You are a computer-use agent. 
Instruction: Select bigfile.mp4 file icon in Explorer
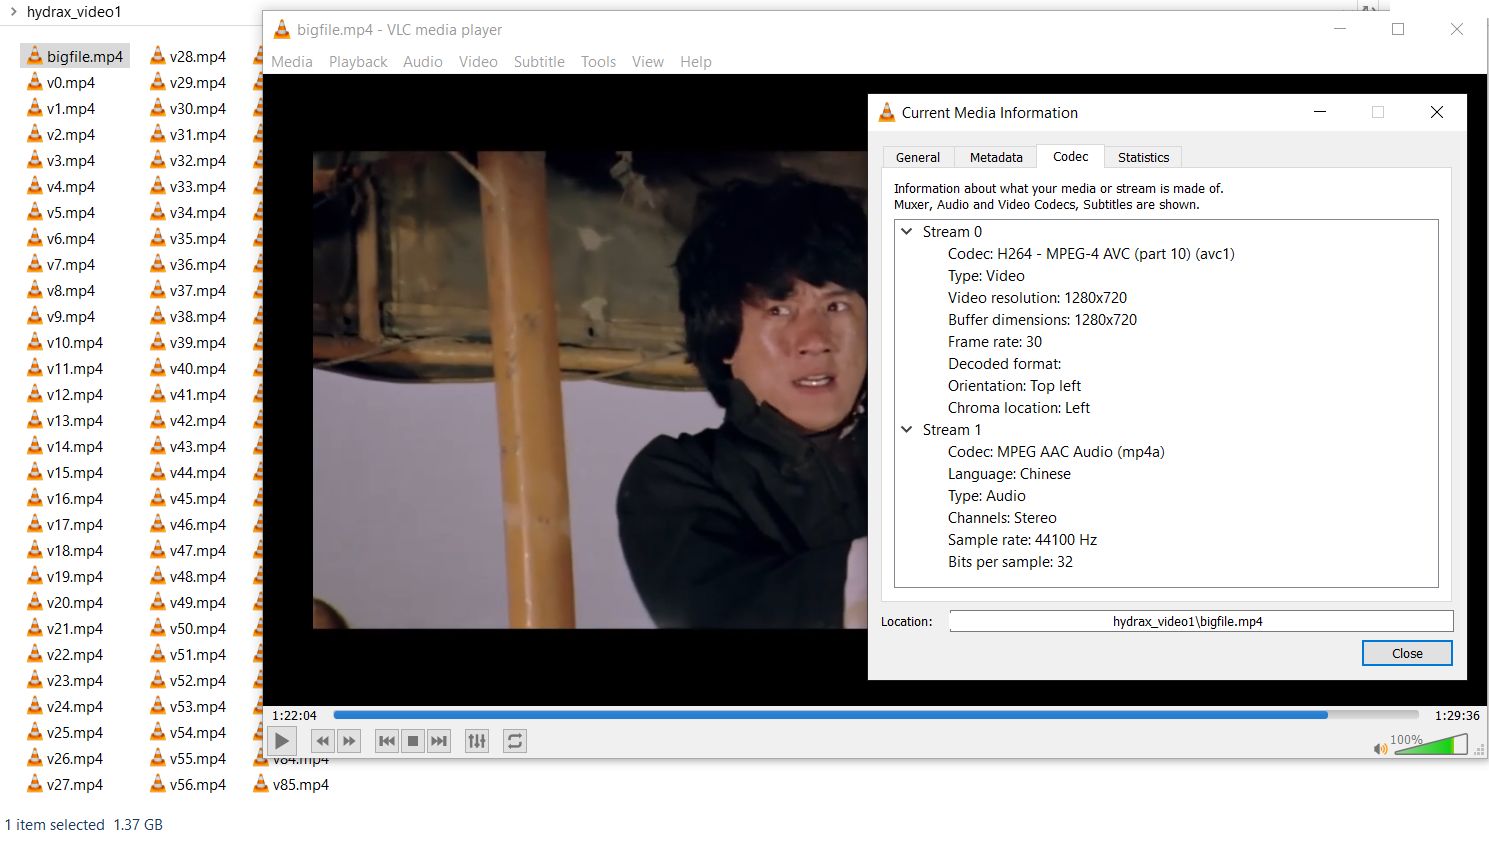(35, 56)
